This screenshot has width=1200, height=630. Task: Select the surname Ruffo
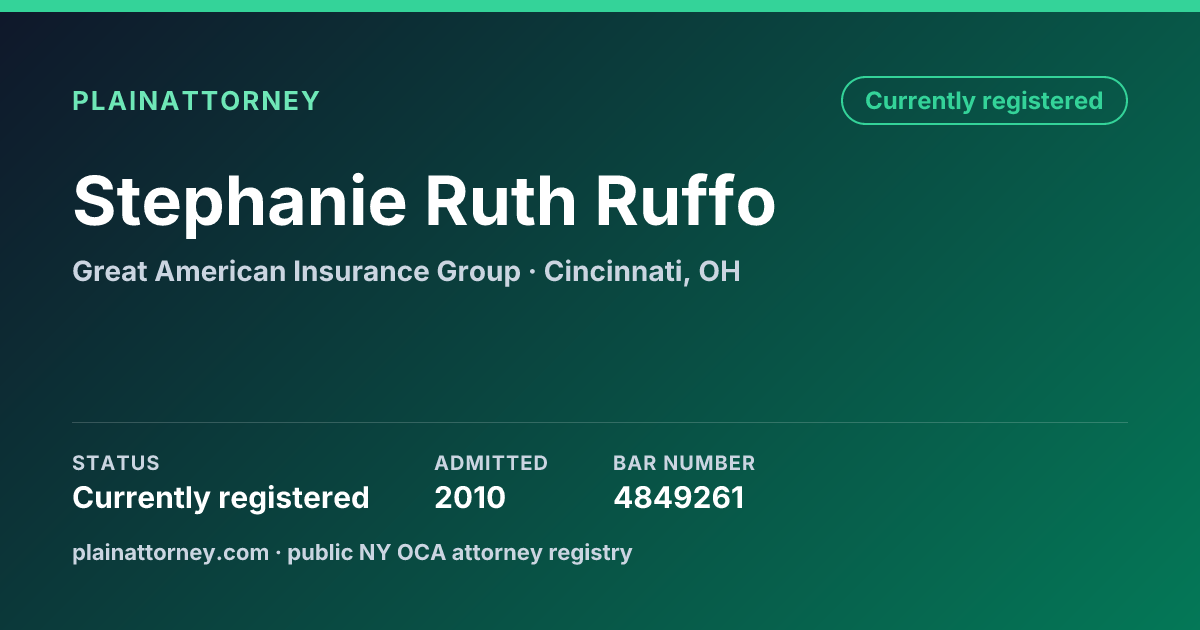tap(687, 201)
